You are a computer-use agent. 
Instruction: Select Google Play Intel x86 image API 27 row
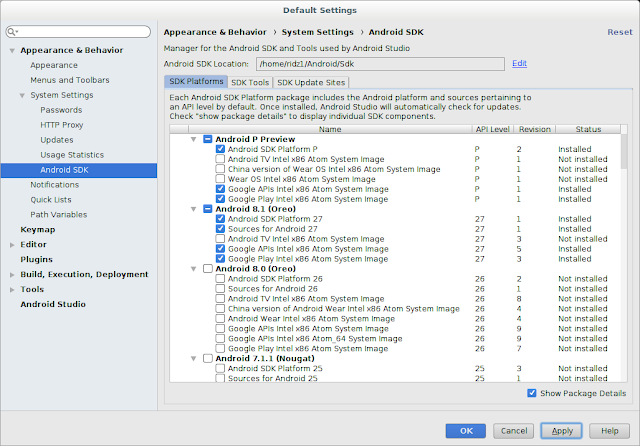395,259
